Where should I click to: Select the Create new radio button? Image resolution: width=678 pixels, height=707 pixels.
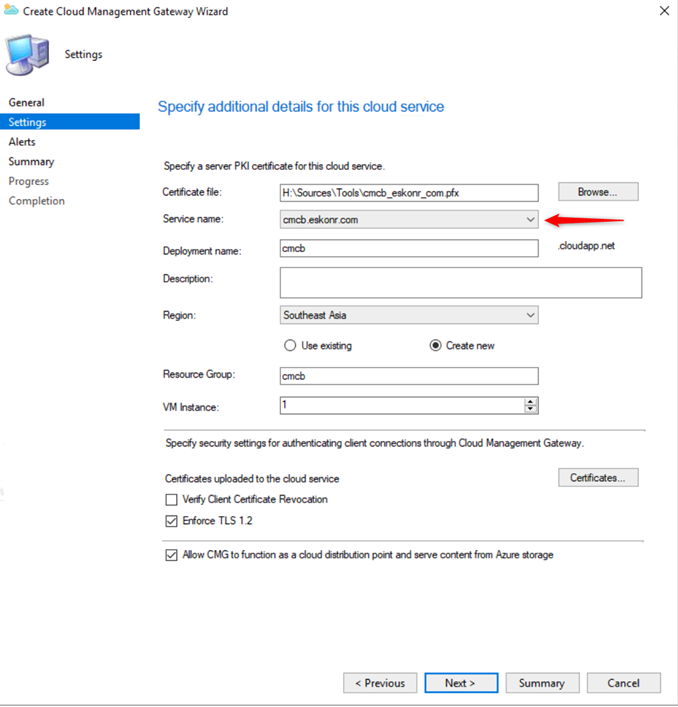(x=435, y=346)
